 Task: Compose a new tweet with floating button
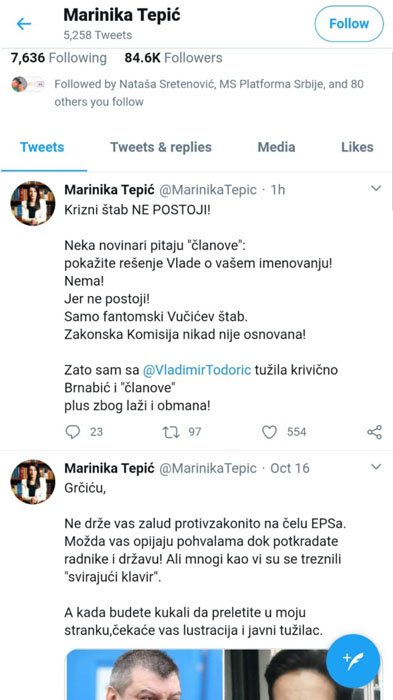click(353, 661)
